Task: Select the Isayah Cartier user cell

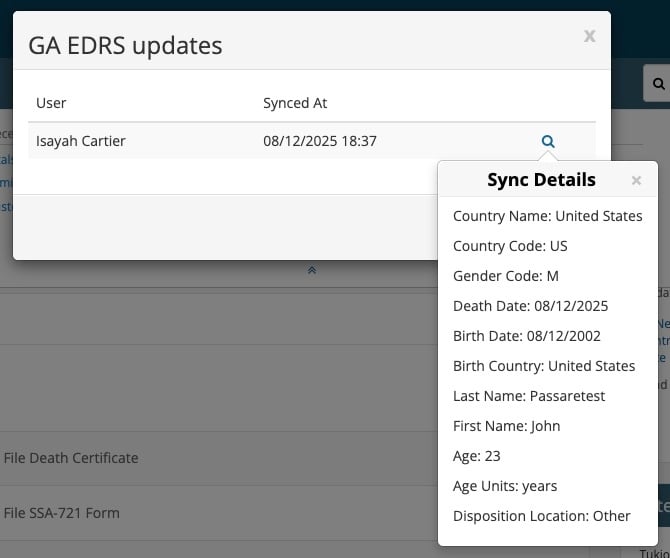Action: [81, 141]
